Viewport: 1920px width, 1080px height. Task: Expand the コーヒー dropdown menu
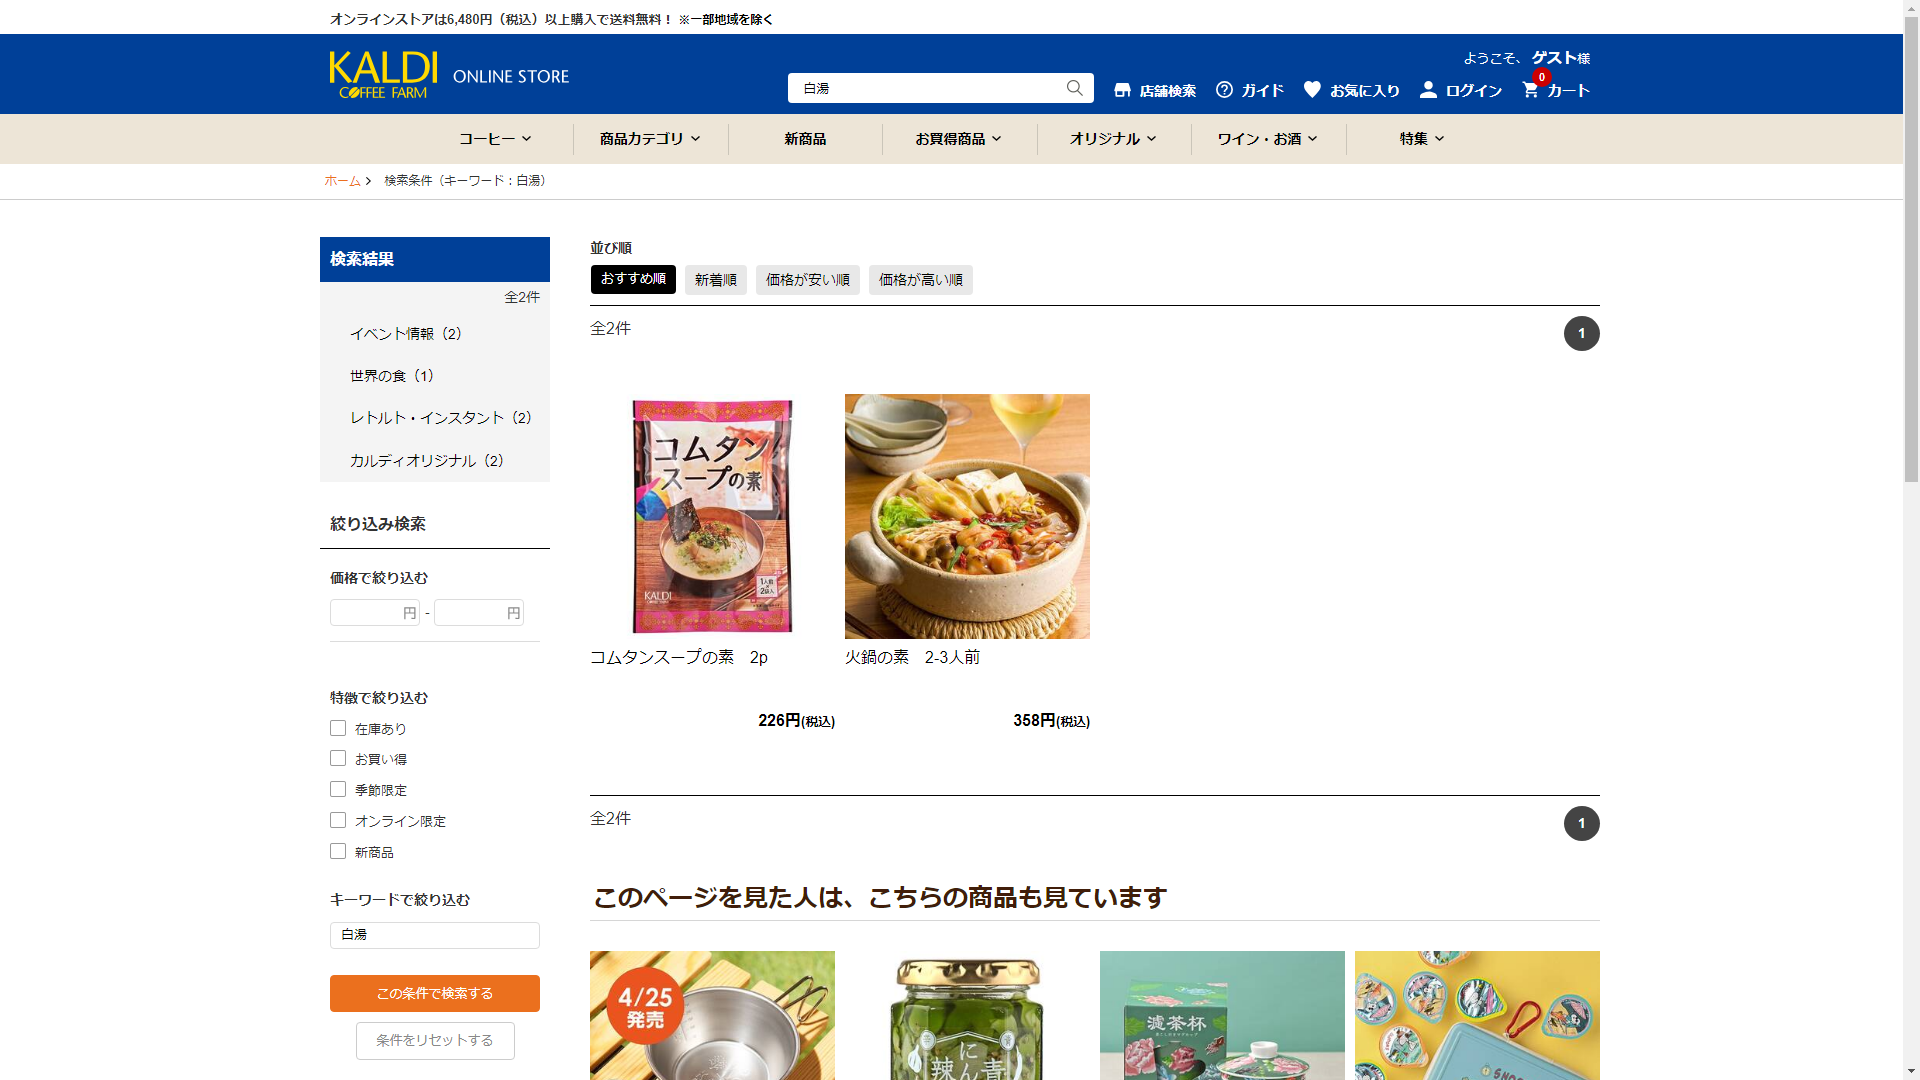(x=495, y=139)
